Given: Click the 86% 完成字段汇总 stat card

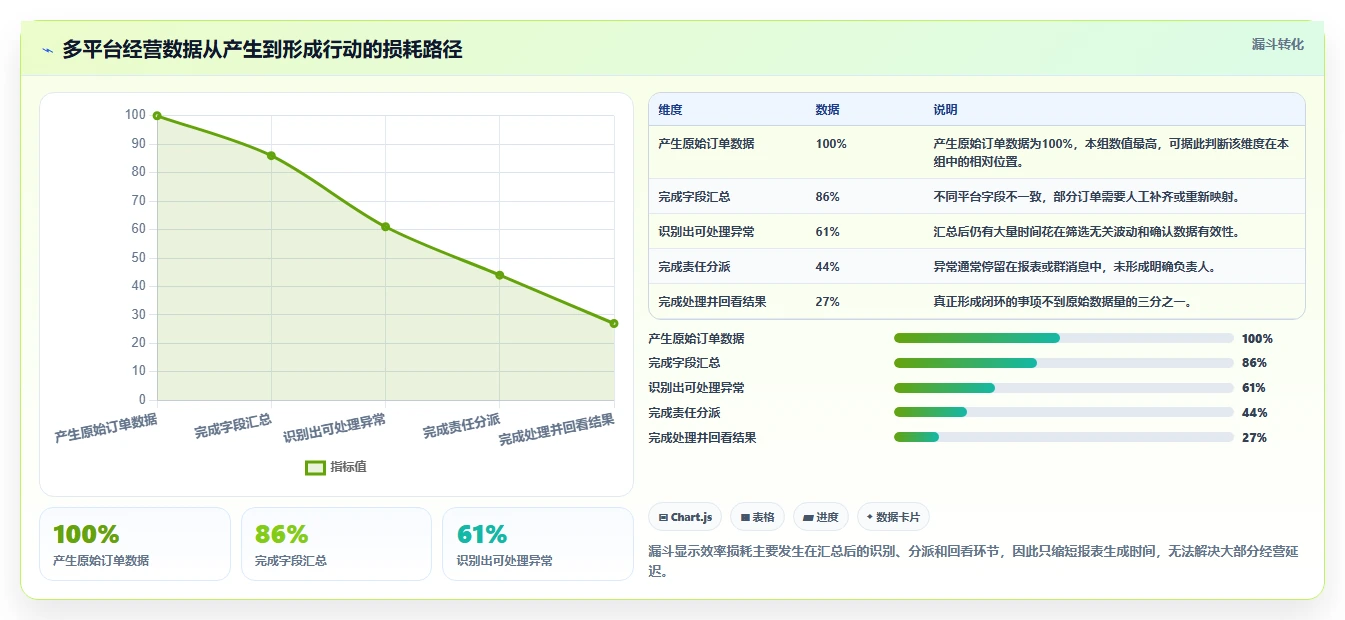Looking at the screenshot, I should coord(336,544).
